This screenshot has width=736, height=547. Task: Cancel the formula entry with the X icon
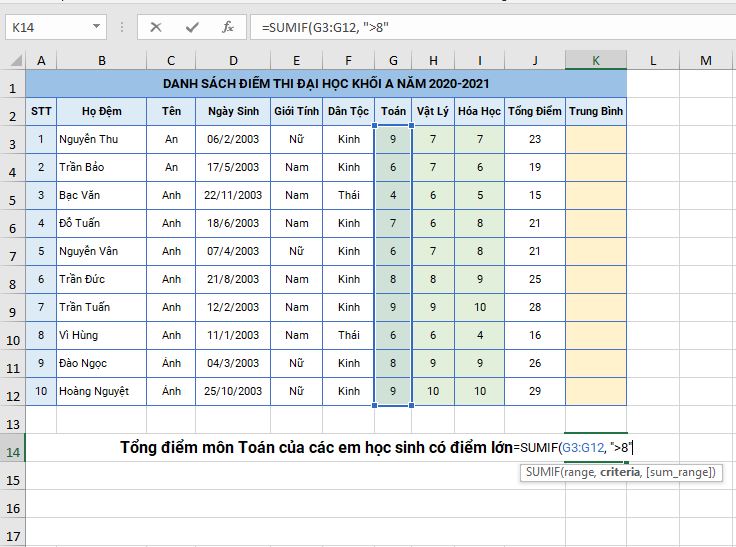click(x=155, y=27)
